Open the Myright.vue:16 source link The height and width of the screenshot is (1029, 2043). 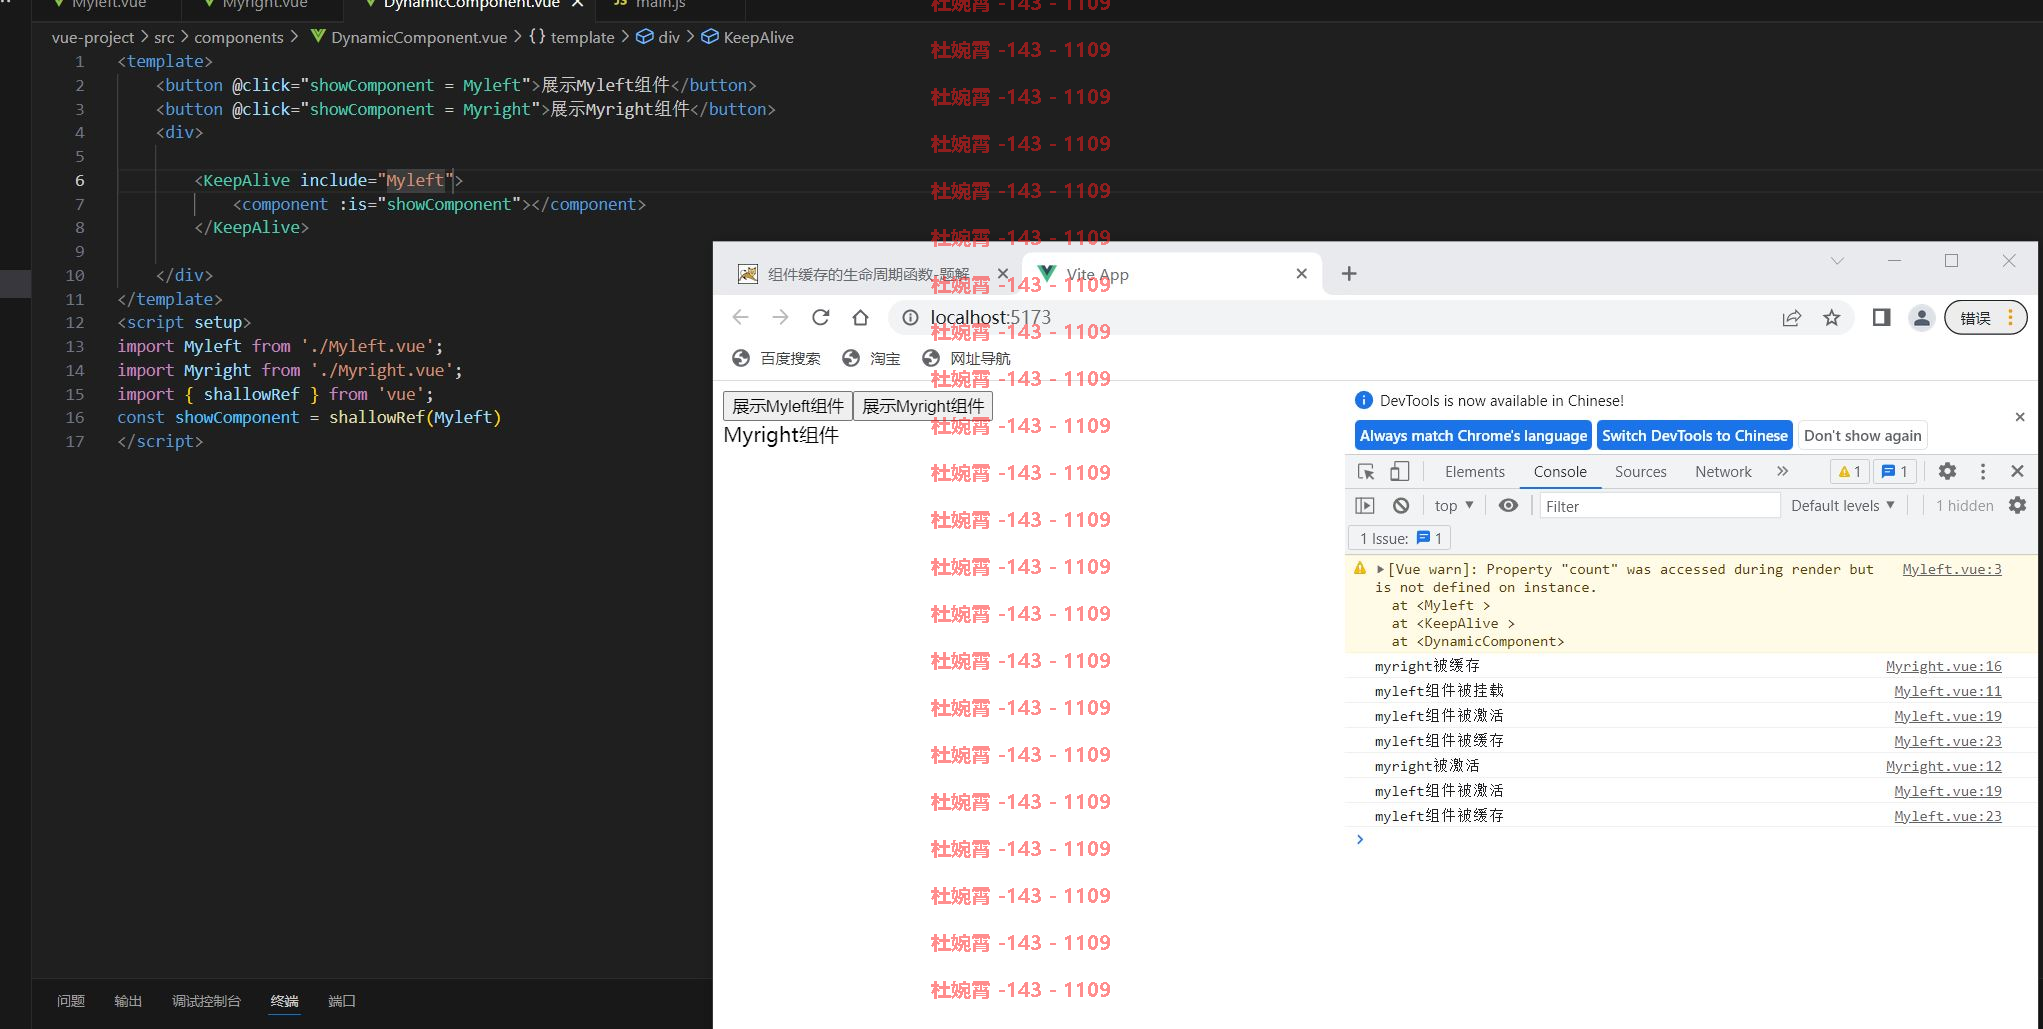(1943, 666)
